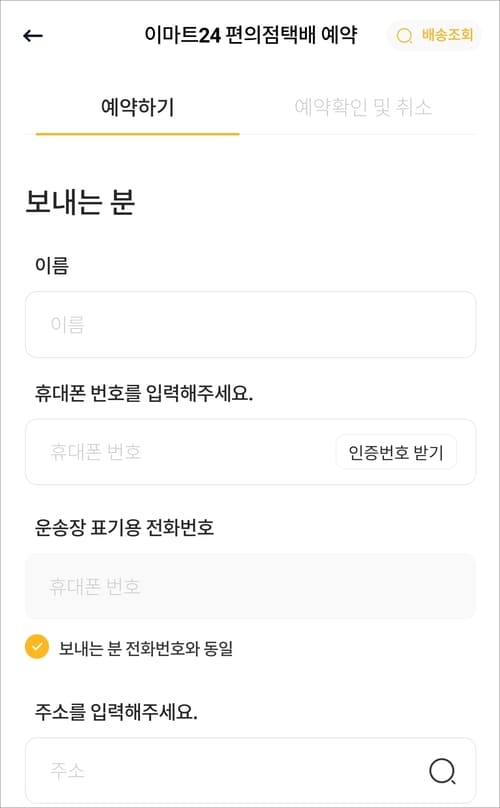Switch to 예약확인 및 취소 tab
The image size is (500, 808).
(363, 107)
